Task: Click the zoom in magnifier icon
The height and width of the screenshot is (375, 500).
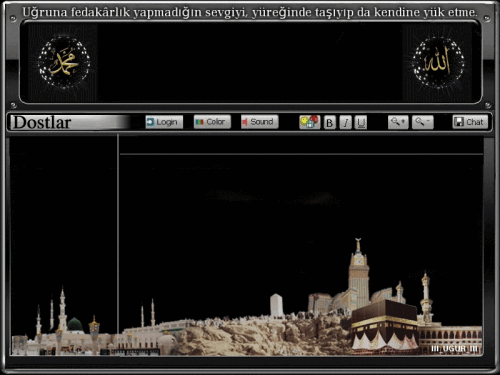Action: click(x=398, y=122)
